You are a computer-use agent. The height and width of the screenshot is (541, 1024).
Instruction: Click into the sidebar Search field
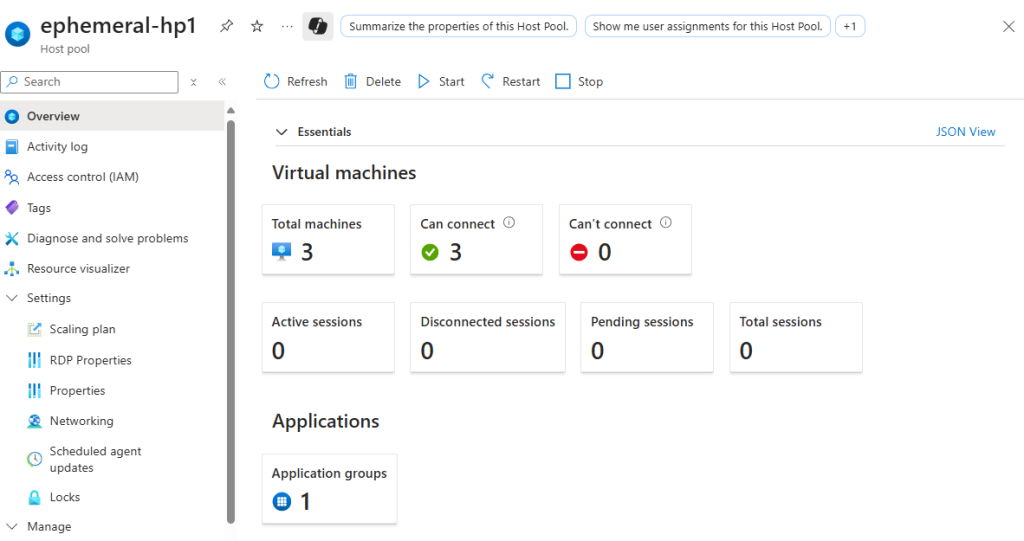90,82
